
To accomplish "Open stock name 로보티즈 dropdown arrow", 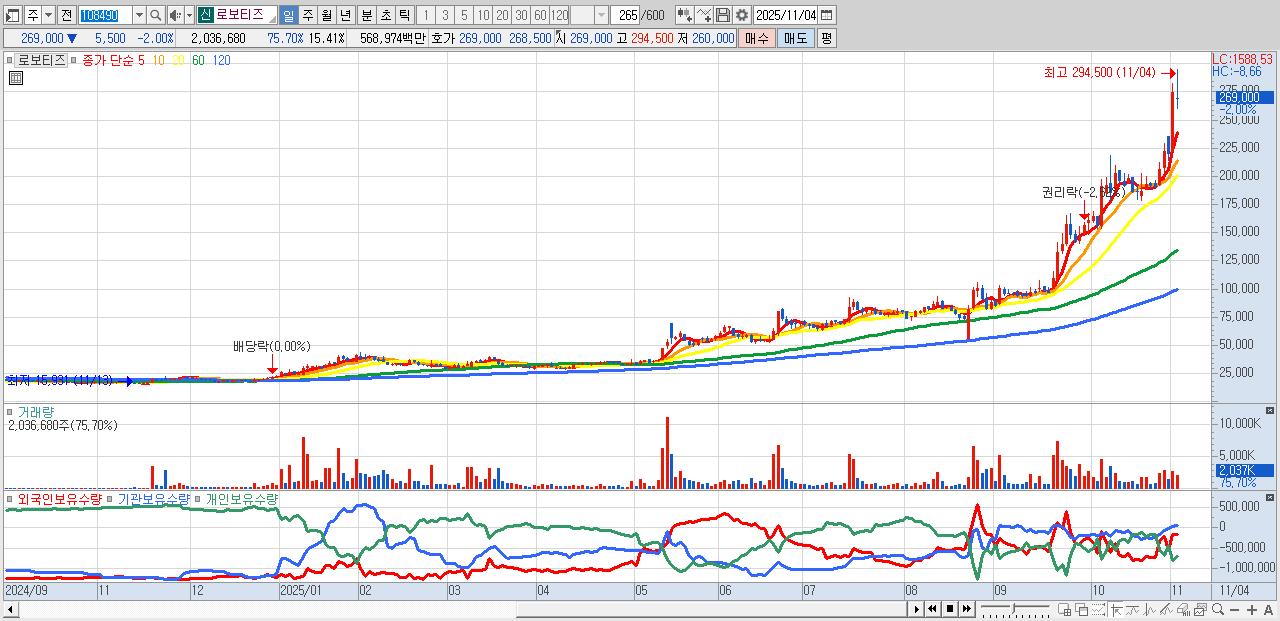I will point(272,19).
